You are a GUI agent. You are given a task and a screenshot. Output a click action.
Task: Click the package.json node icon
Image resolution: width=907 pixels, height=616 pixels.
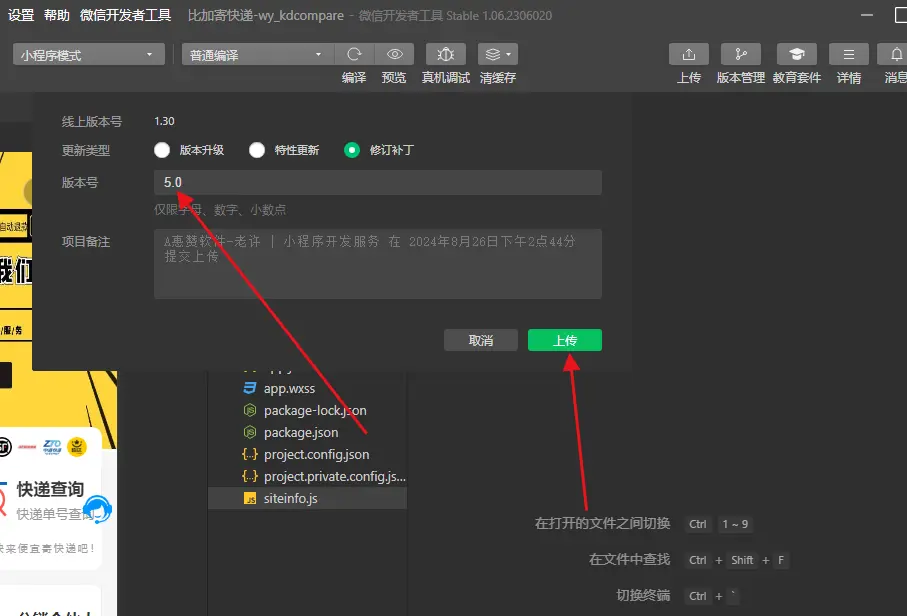(x=250, y=432)
